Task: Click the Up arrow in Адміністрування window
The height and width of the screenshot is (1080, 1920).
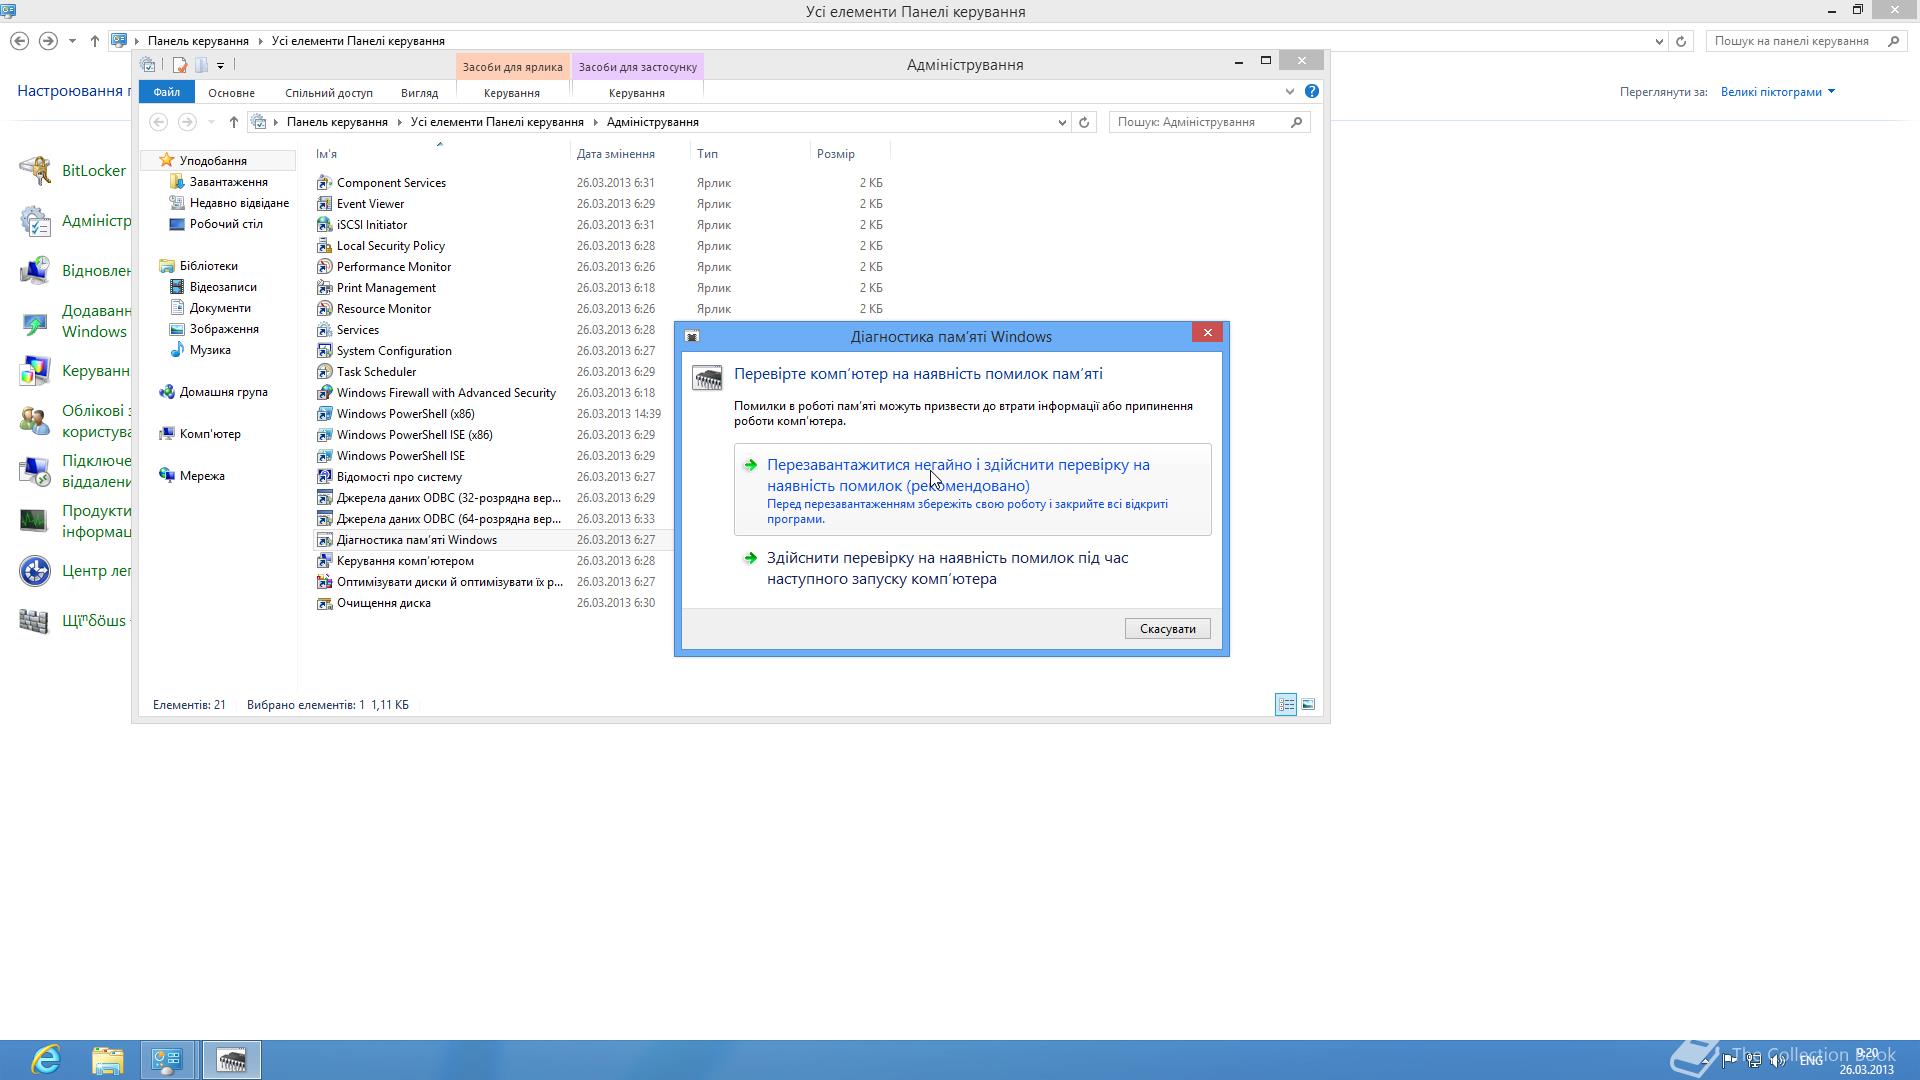Action: (x=233, y=122)
